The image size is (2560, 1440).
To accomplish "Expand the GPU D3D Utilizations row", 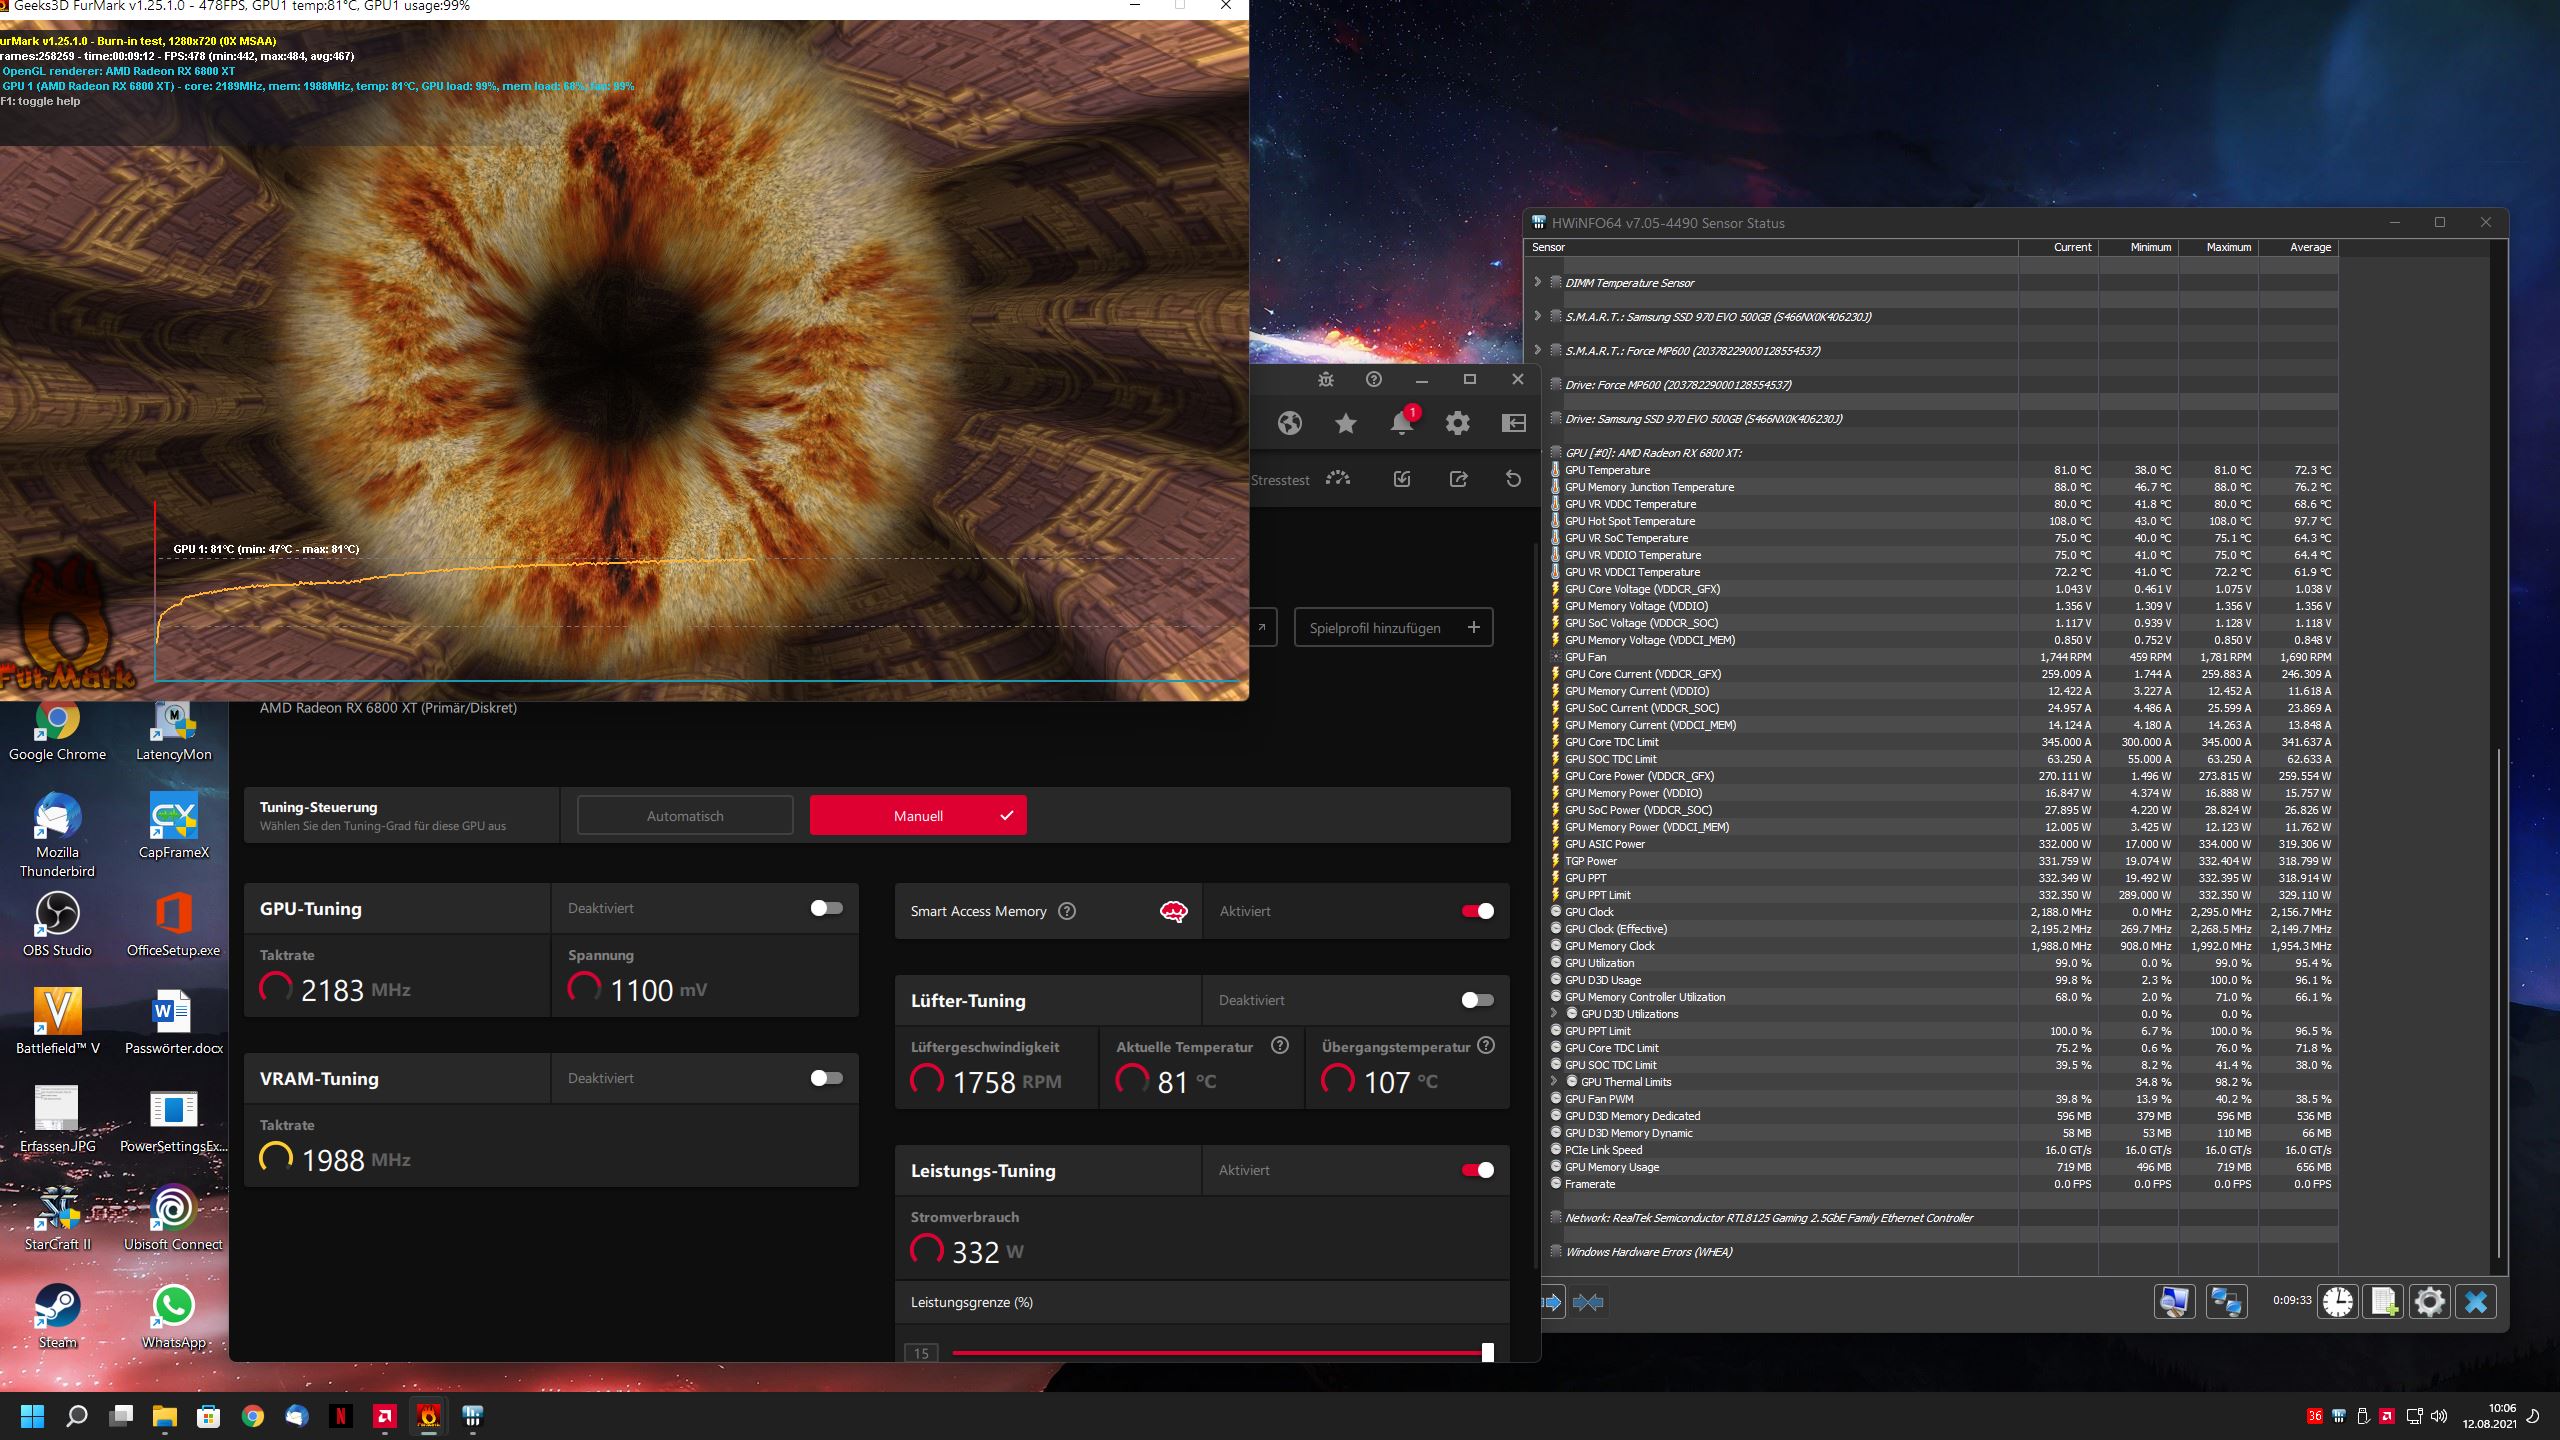I will coord(1554,1014).
